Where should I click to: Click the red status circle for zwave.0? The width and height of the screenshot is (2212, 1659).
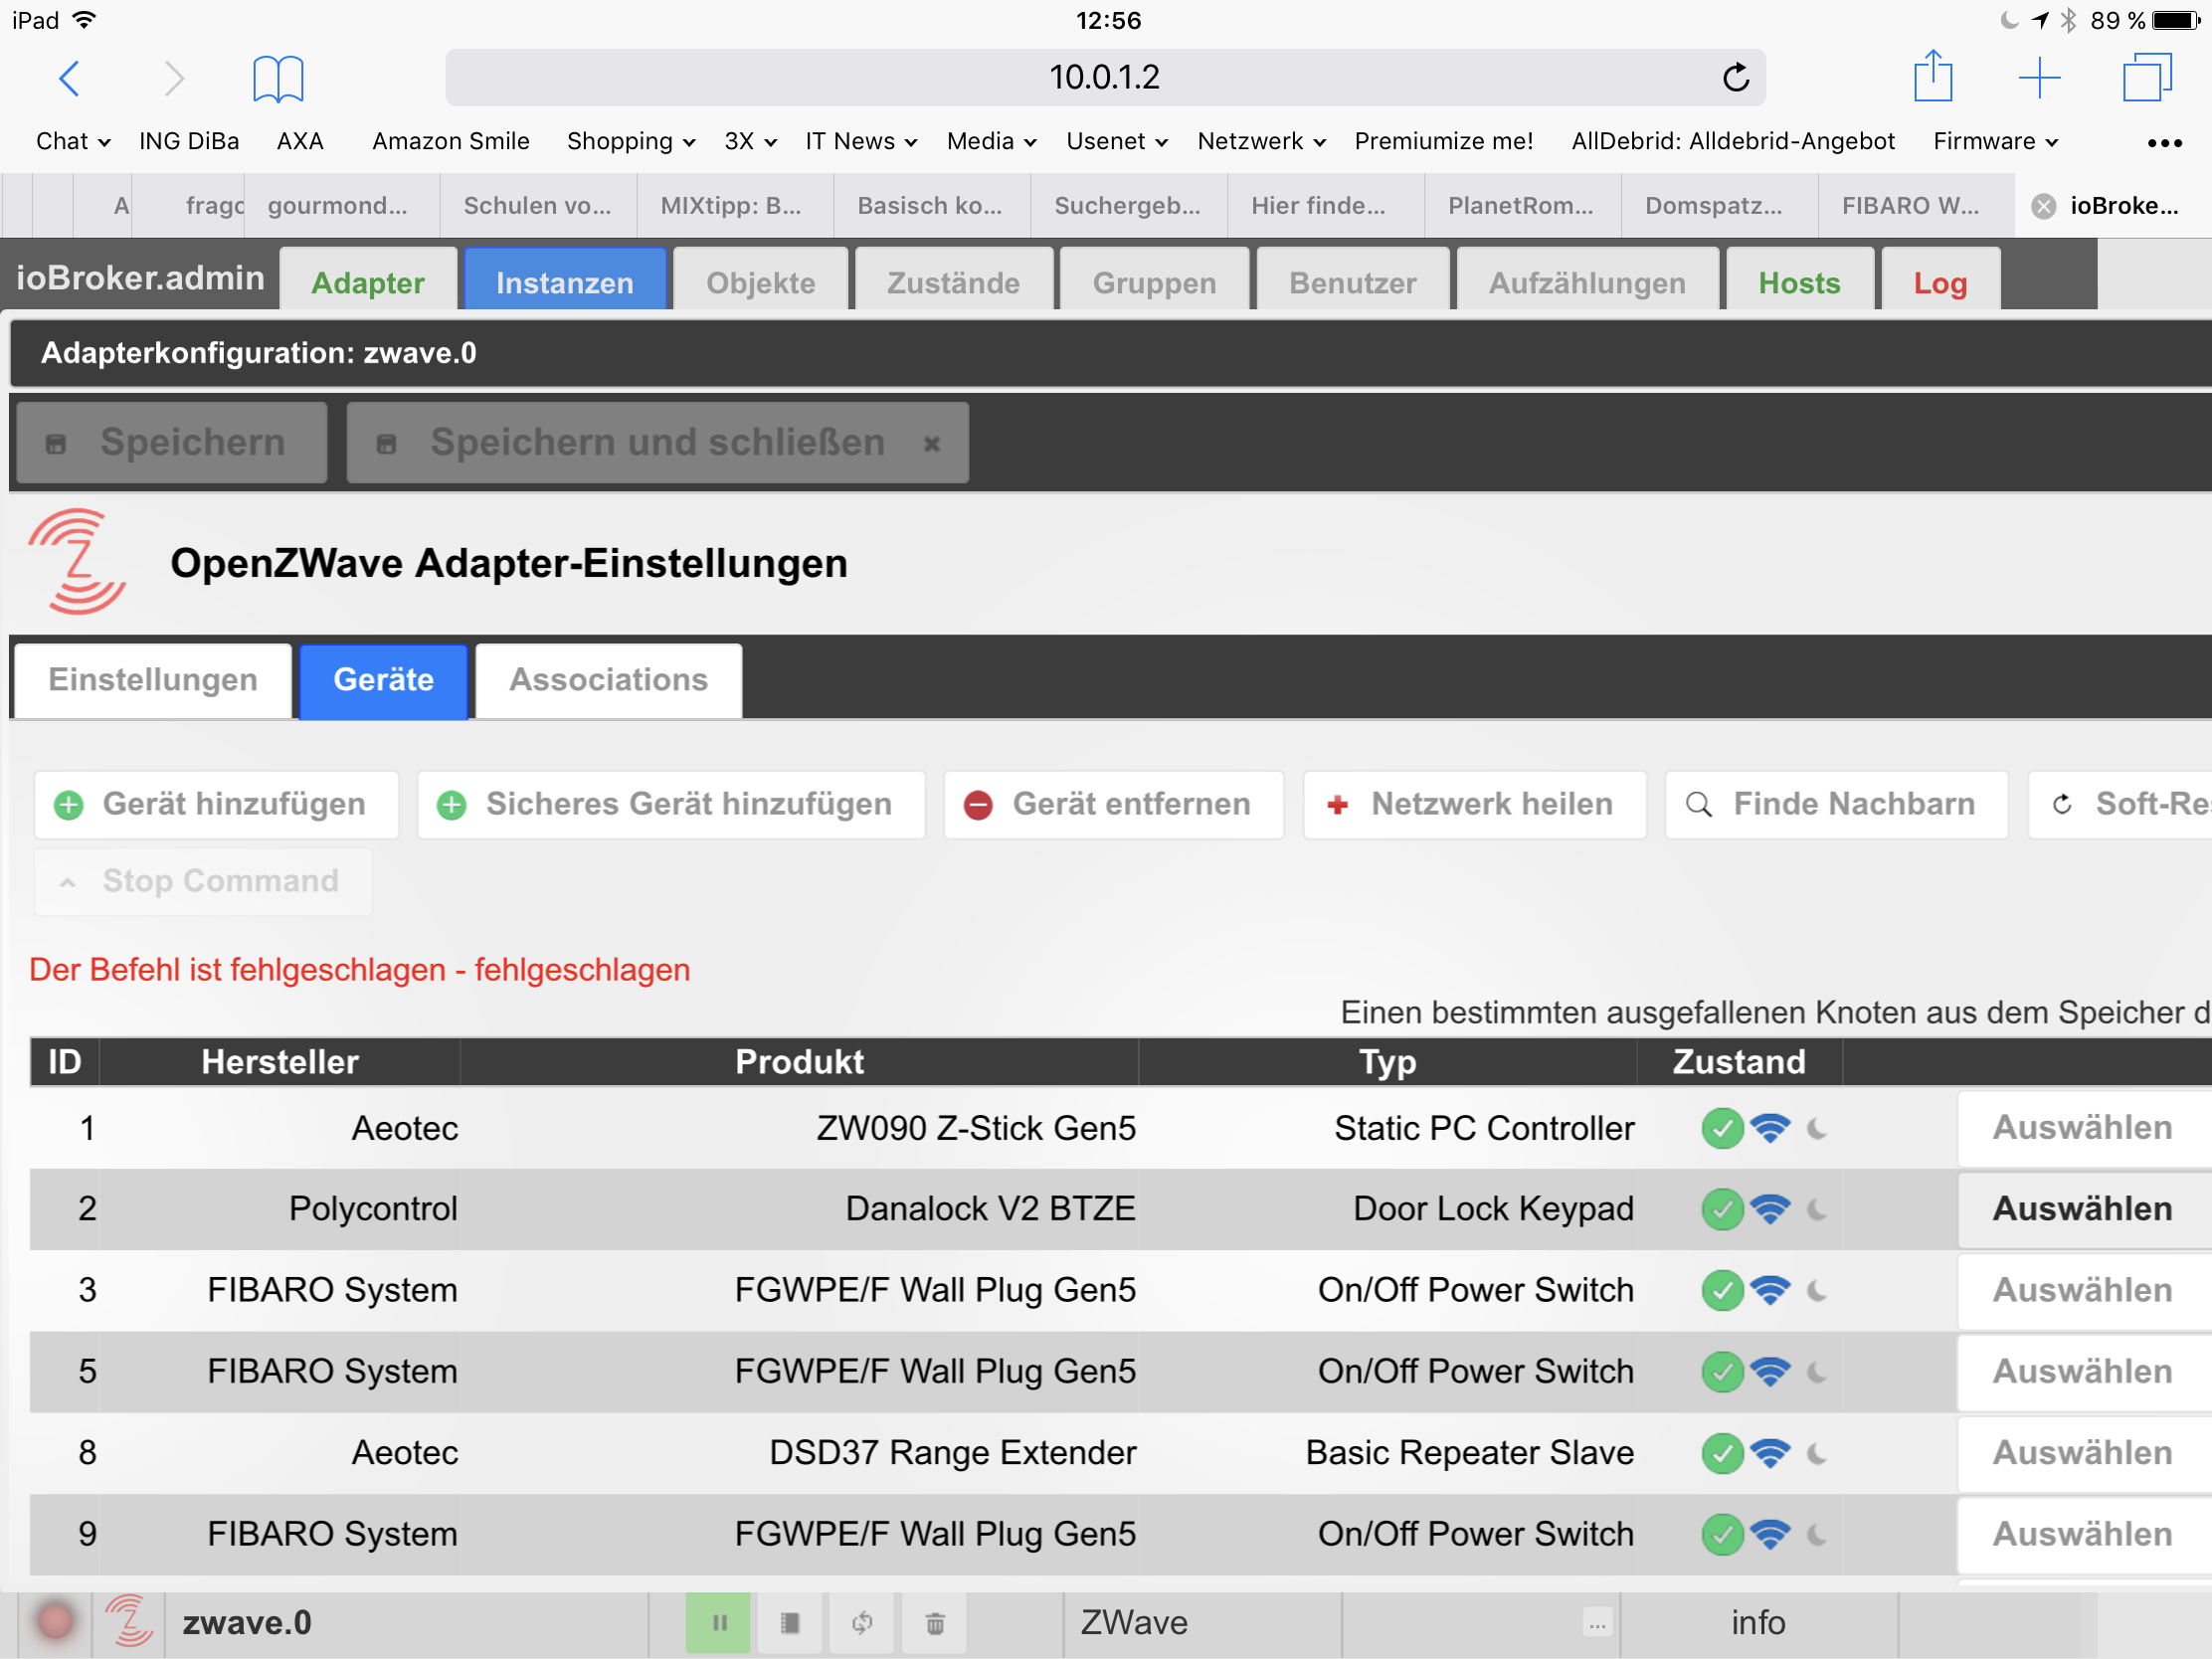[55, 1621]
